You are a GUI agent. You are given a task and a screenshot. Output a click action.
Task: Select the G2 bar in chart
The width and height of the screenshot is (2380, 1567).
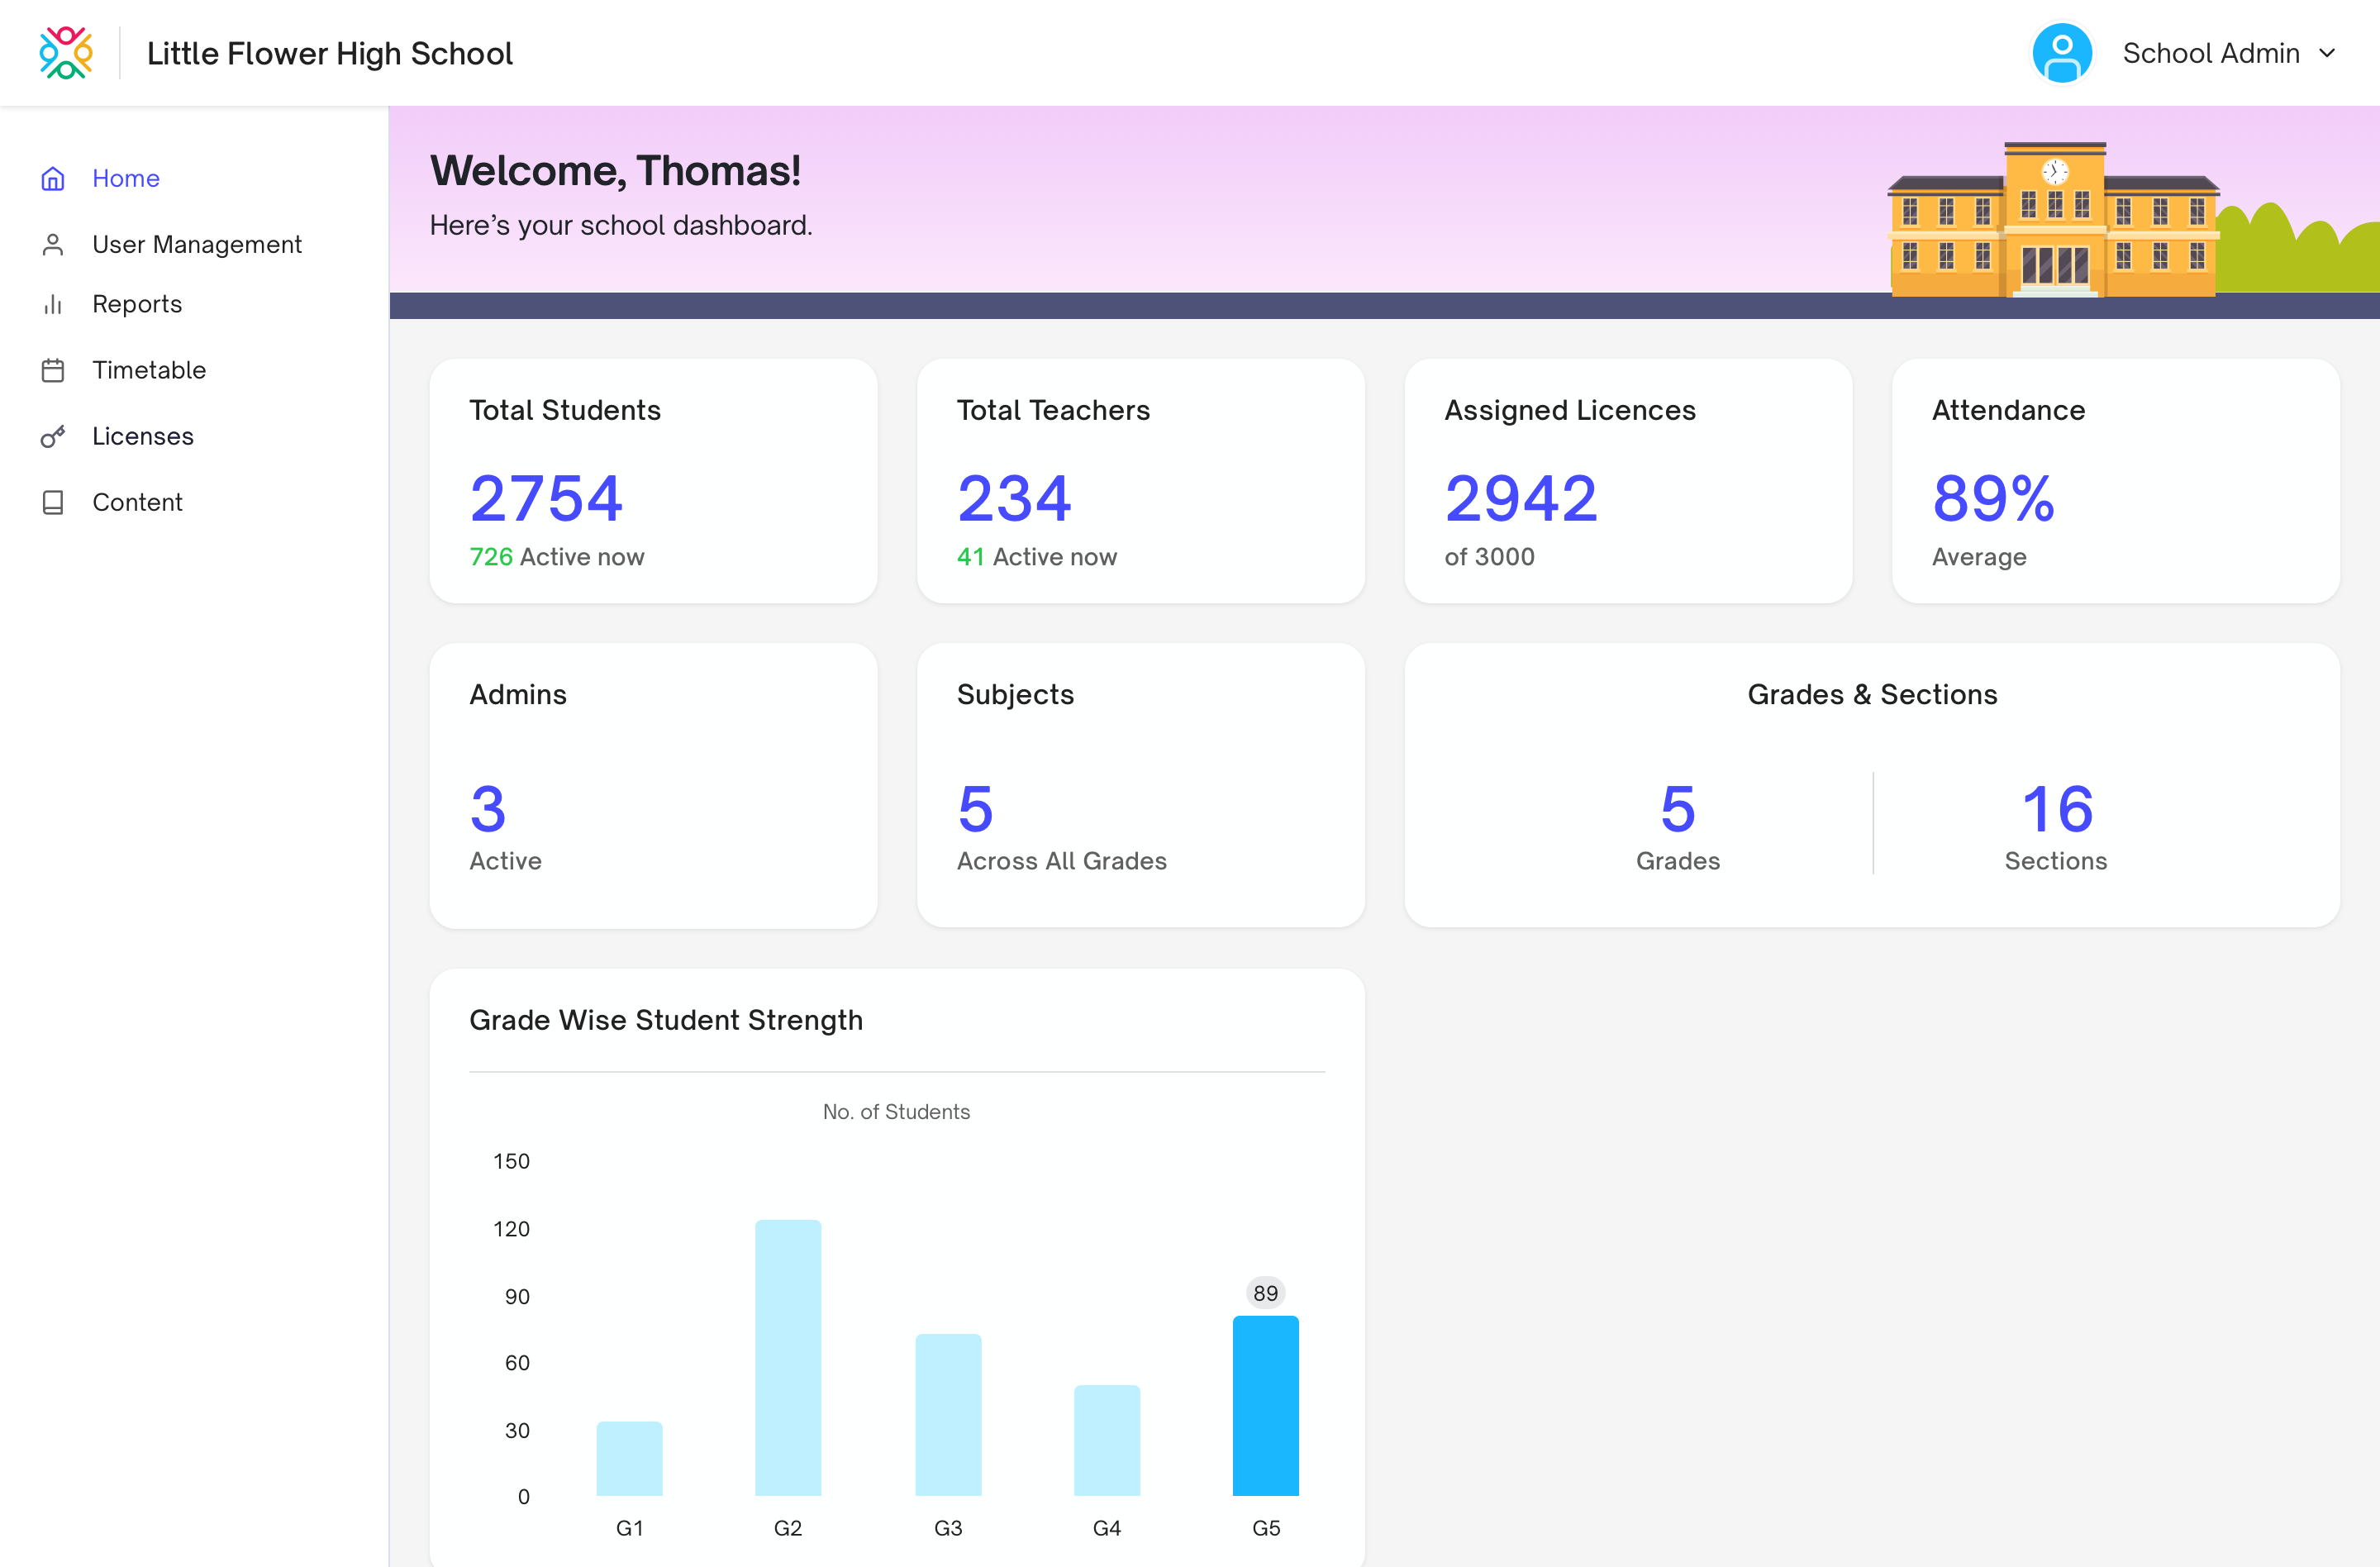[x=788, y=1357]
